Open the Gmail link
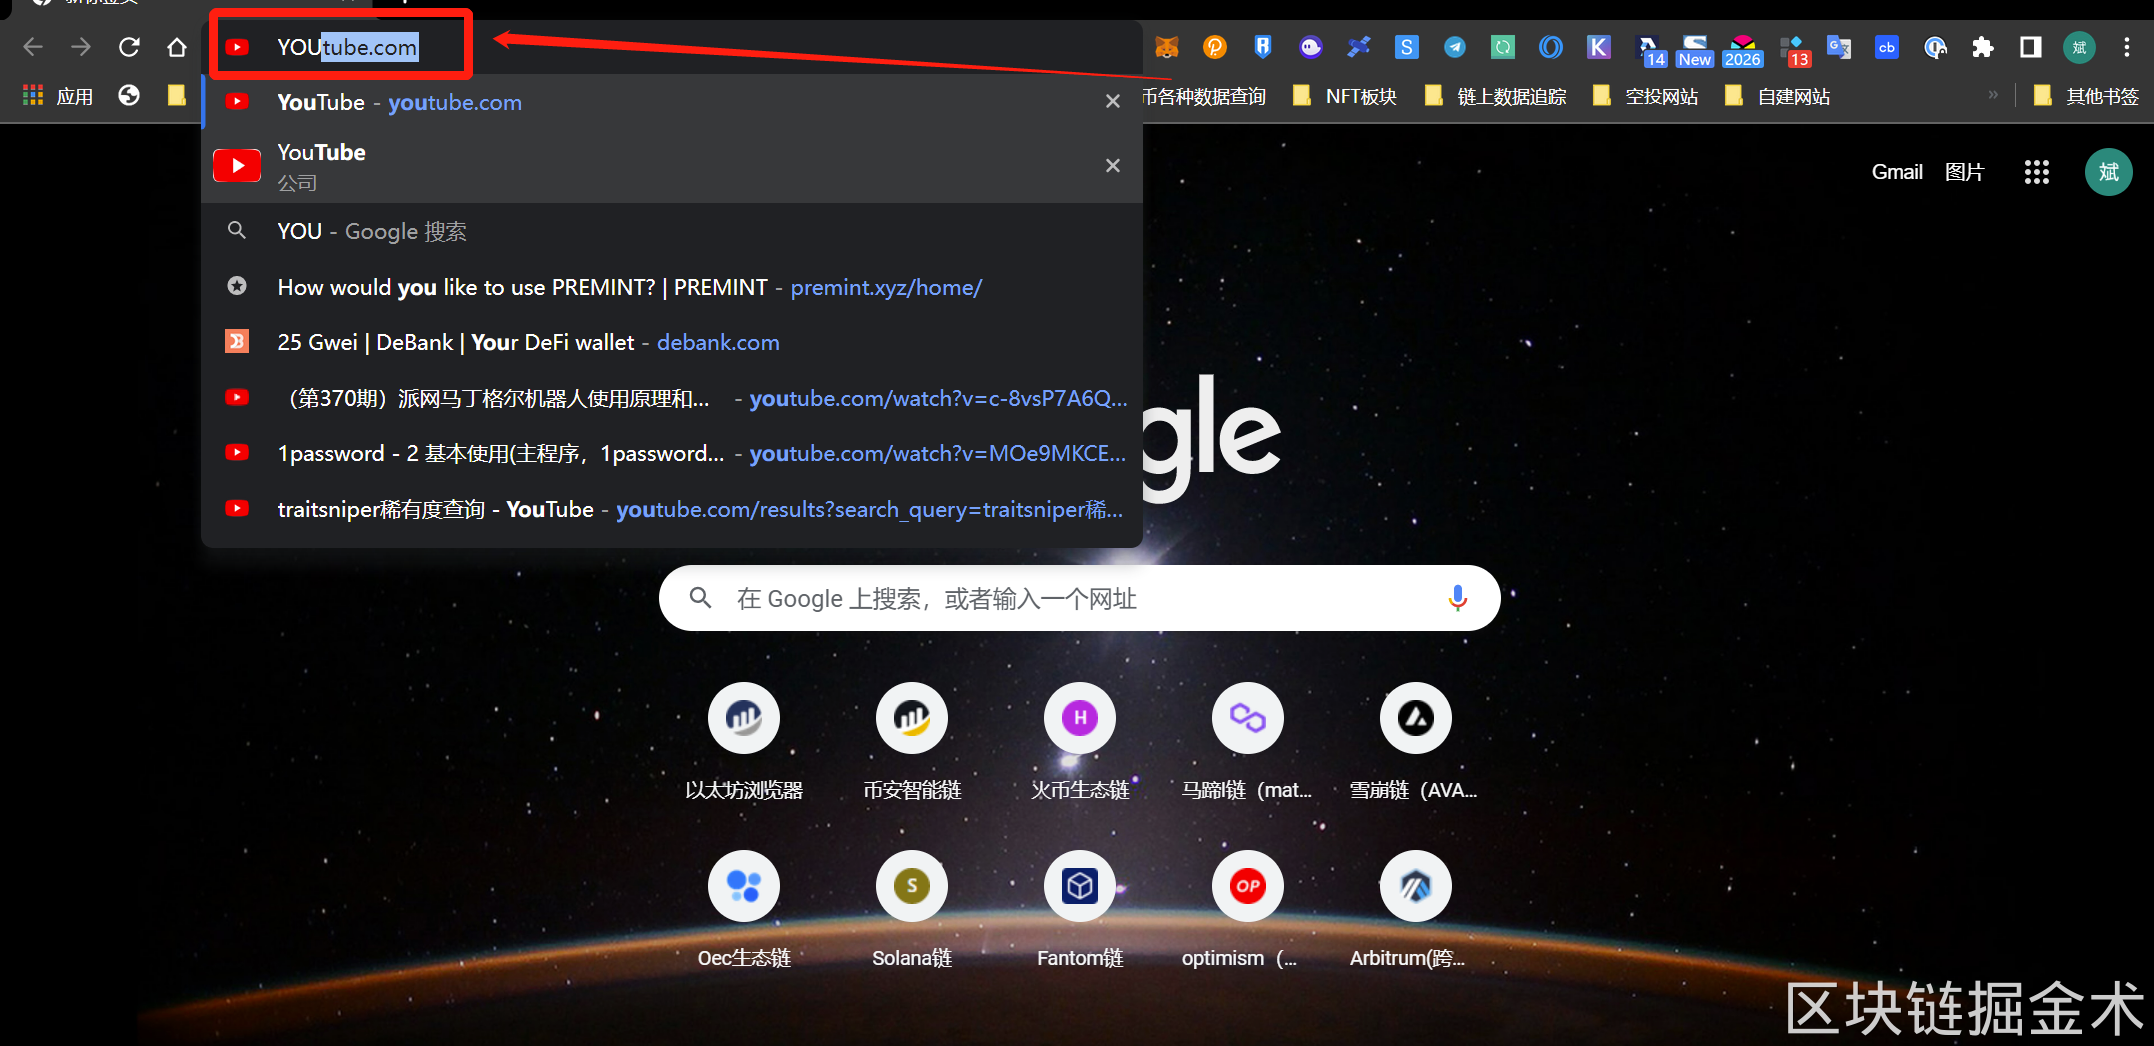The image size is (2154, 1046). pyautogui.click(x=1897, y=172)
